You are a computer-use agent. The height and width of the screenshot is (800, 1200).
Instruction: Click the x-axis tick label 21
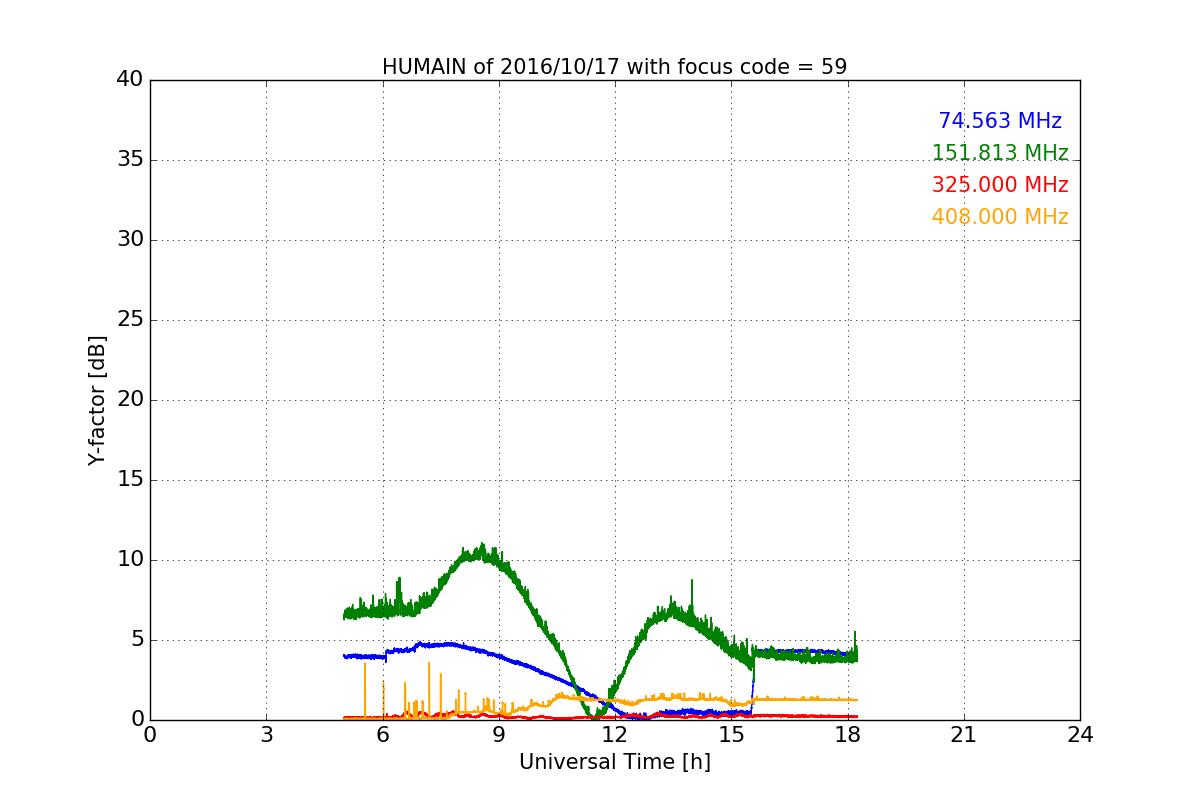964,735
